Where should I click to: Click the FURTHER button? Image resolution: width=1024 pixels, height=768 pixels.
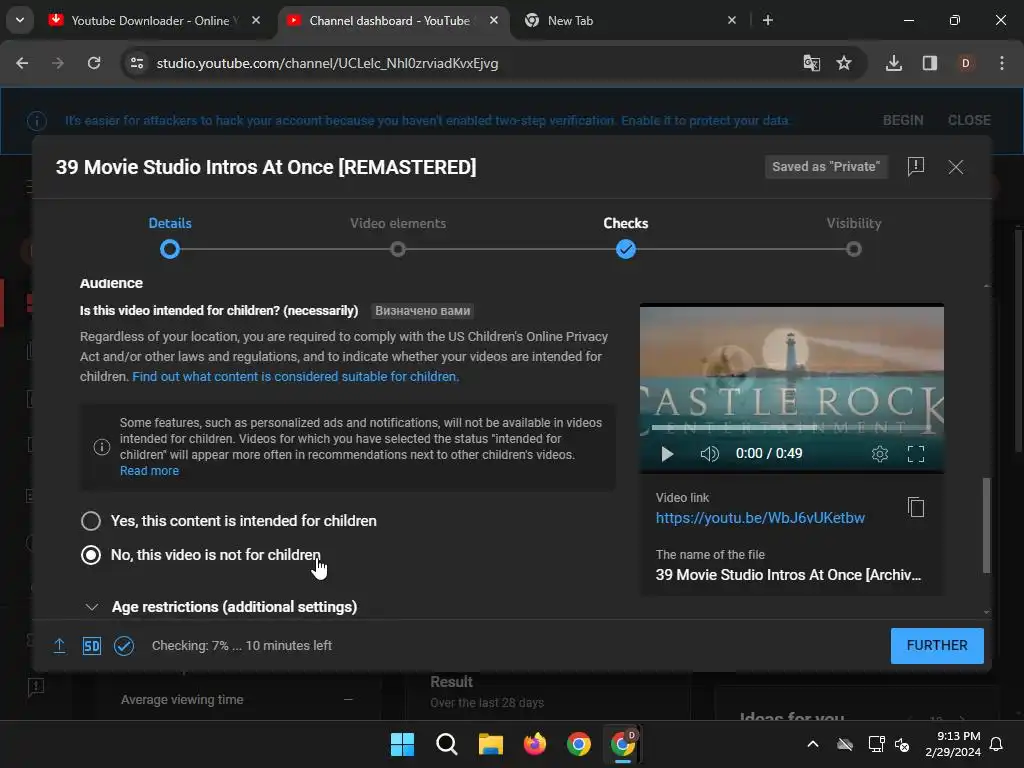(x=936, y=645)
